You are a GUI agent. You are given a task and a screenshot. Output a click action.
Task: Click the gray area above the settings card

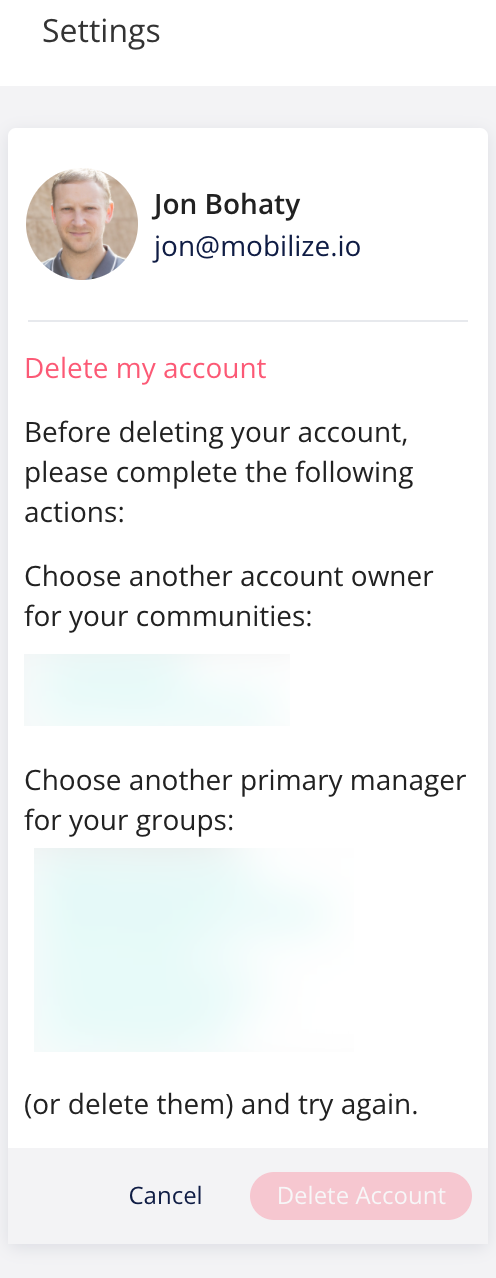point(248,106)
